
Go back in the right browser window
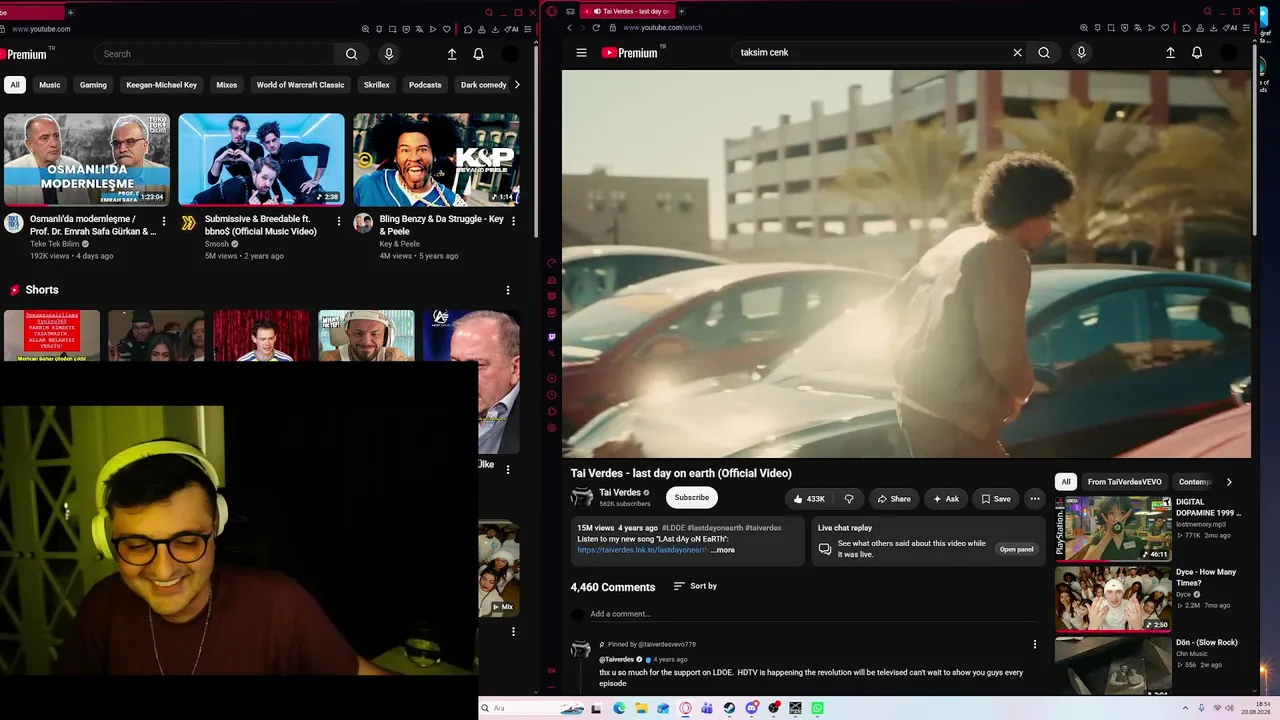(569, 28)
